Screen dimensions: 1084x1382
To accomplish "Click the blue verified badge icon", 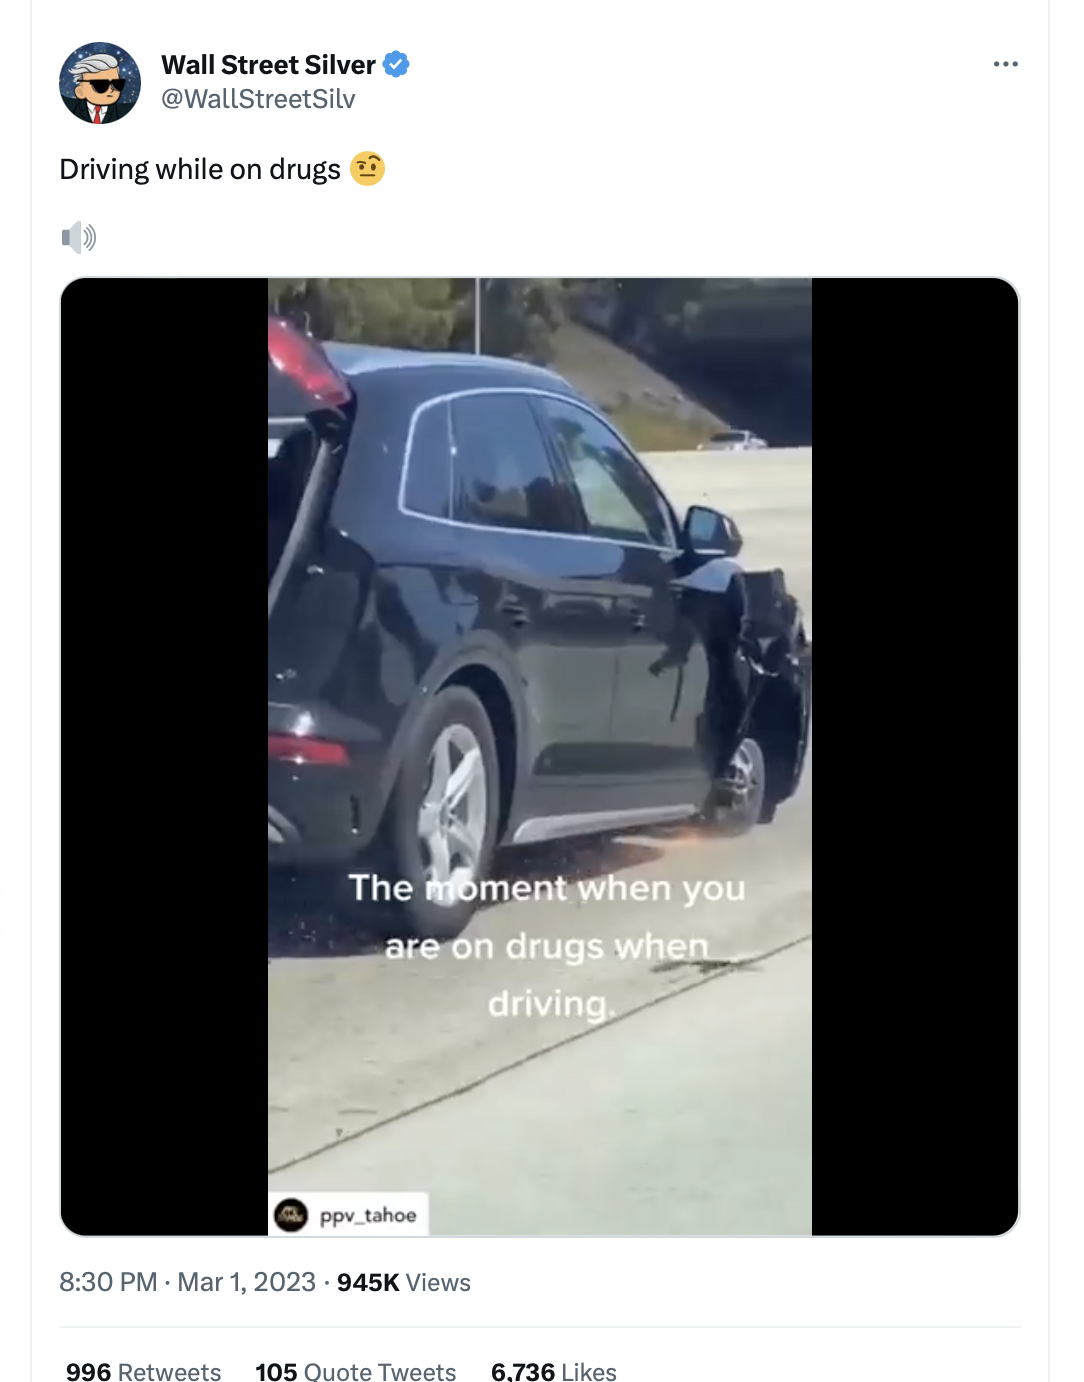I will (x=396, y=64).
